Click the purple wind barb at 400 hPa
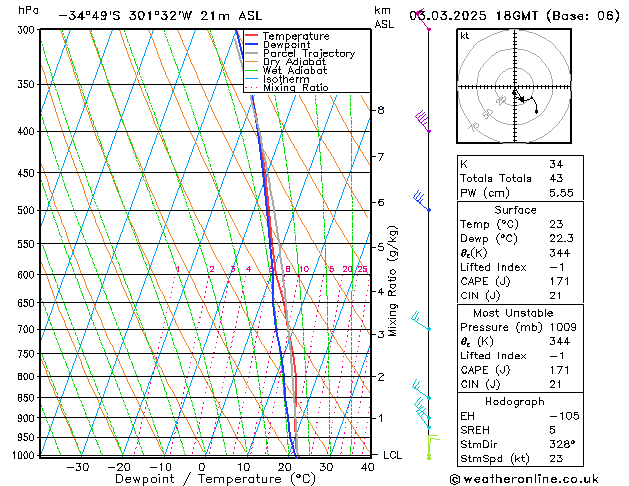Screen dimensions: 629x486 (x=422, y=122)
